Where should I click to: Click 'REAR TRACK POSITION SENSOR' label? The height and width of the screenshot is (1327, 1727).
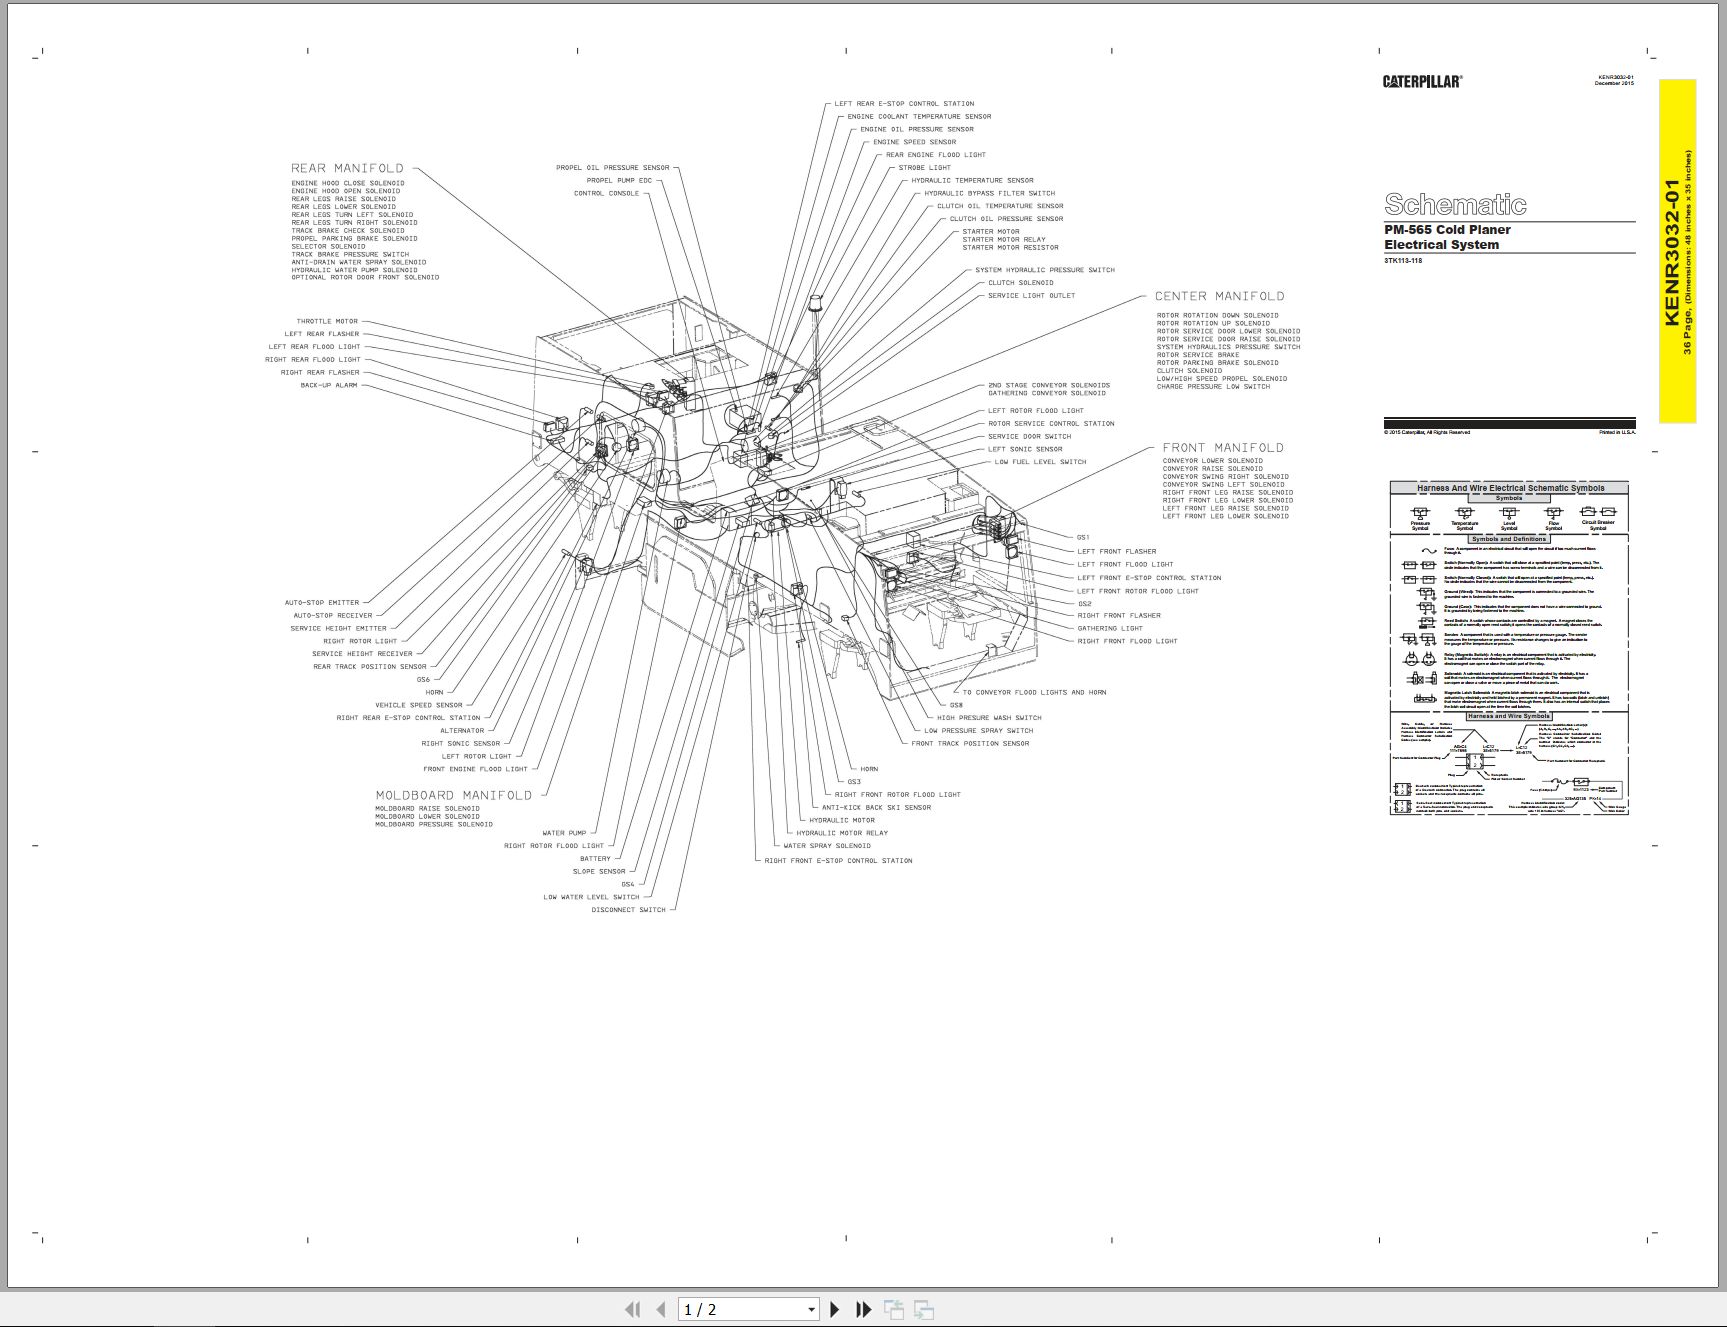[x=370, y=667]
